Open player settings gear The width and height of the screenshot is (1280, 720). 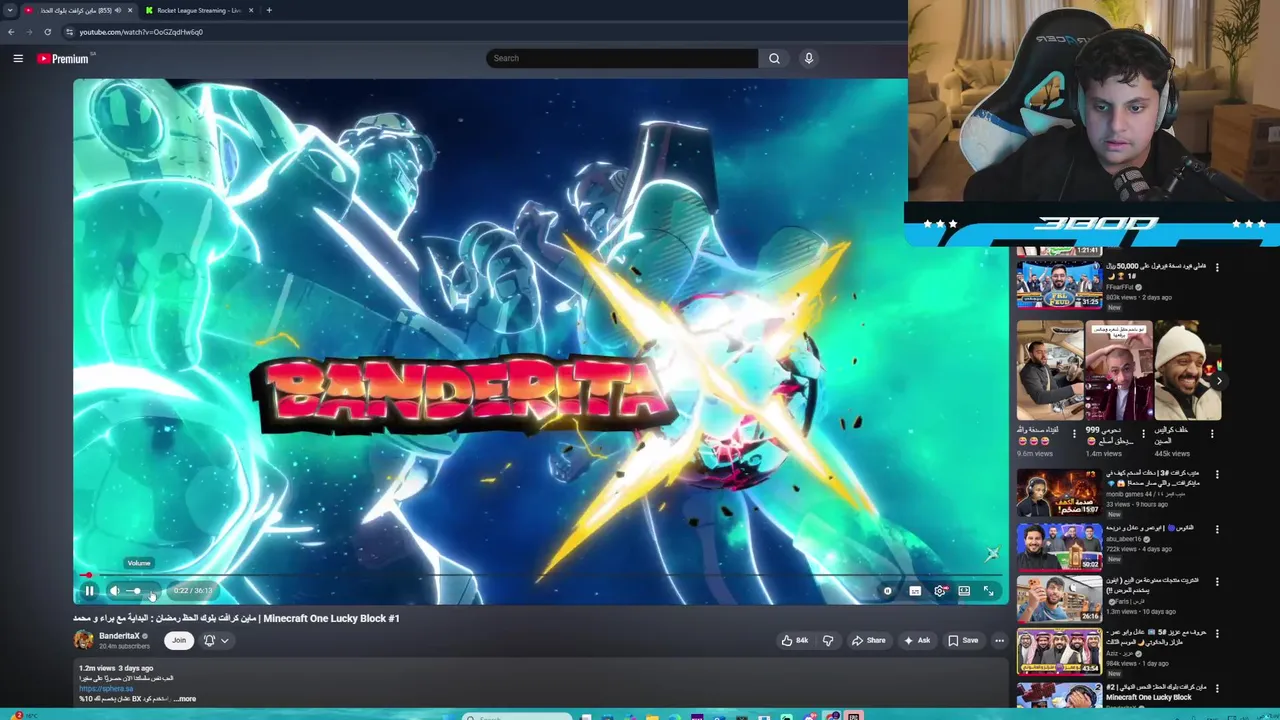(940, 591)
